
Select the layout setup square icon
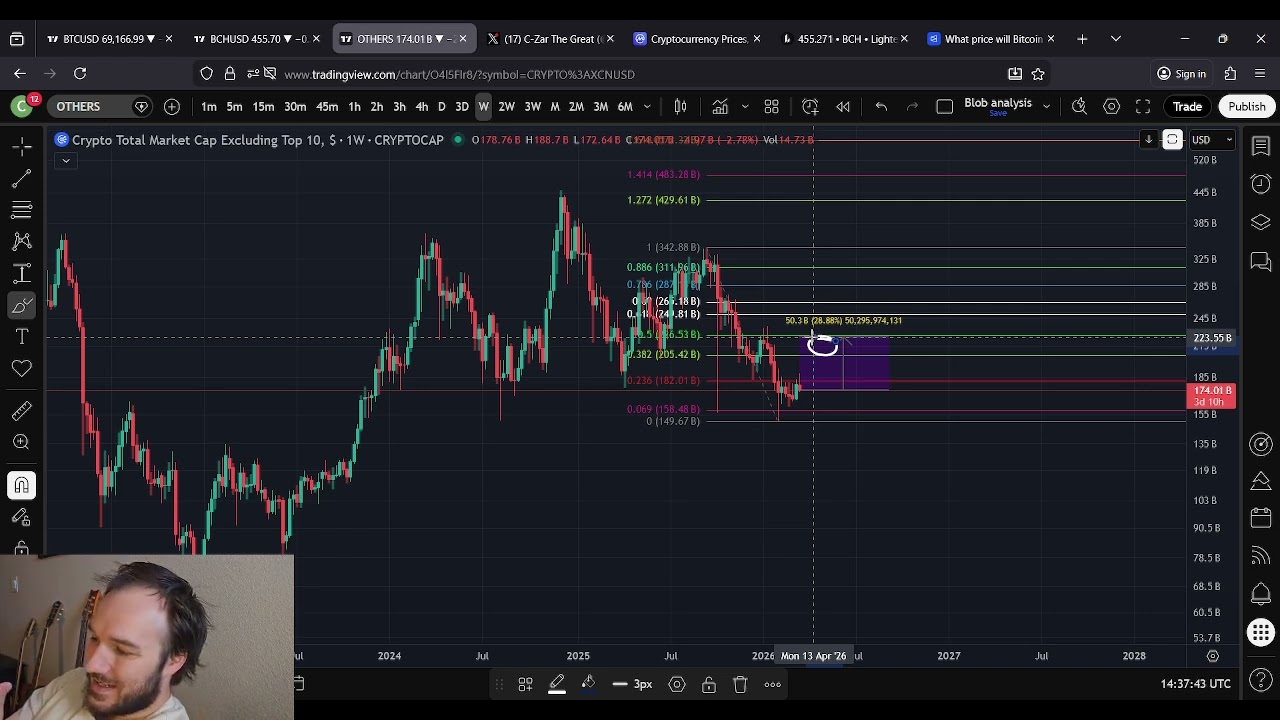[x=944, y=106]
